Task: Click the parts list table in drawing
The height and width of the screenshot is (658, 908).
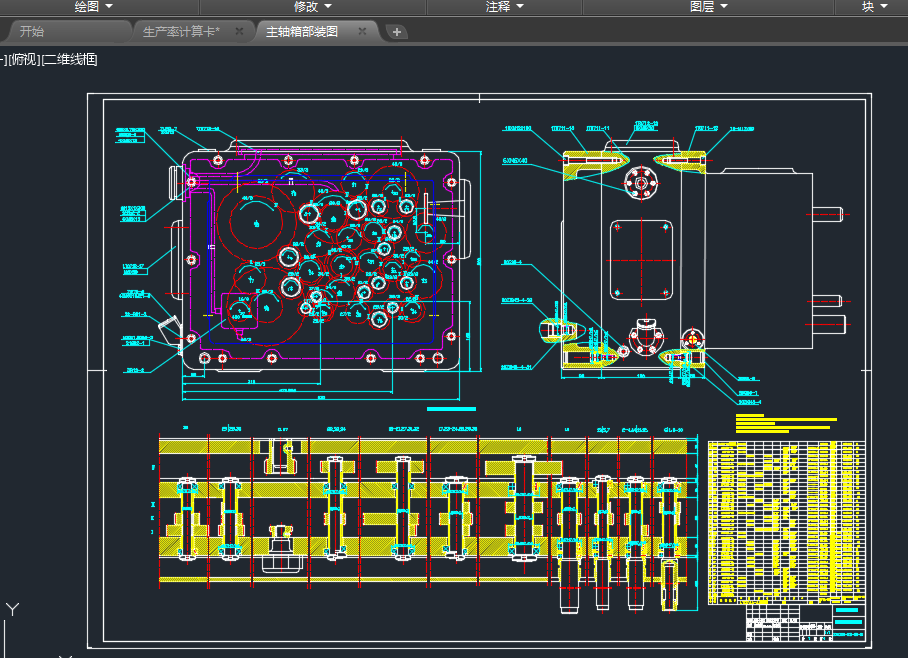Action: coord(786,522)
